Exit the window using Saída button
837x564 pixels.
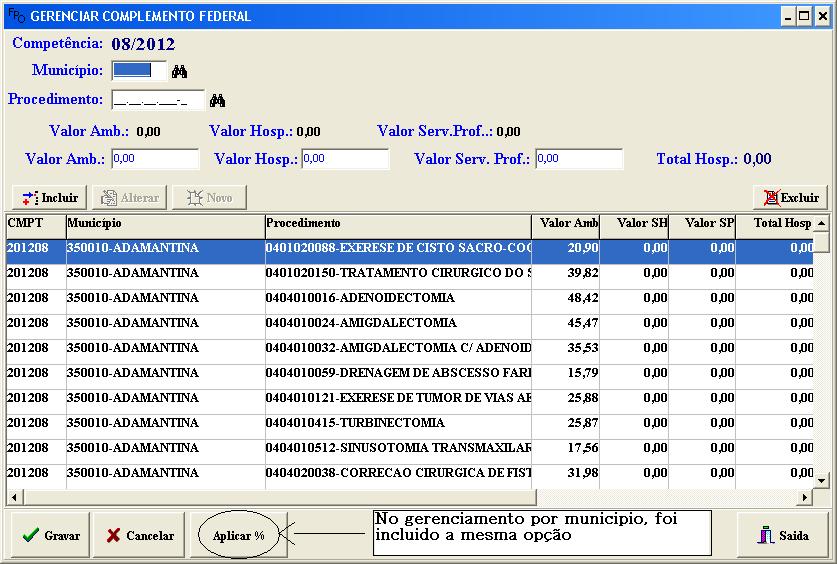tap(782, 535)
